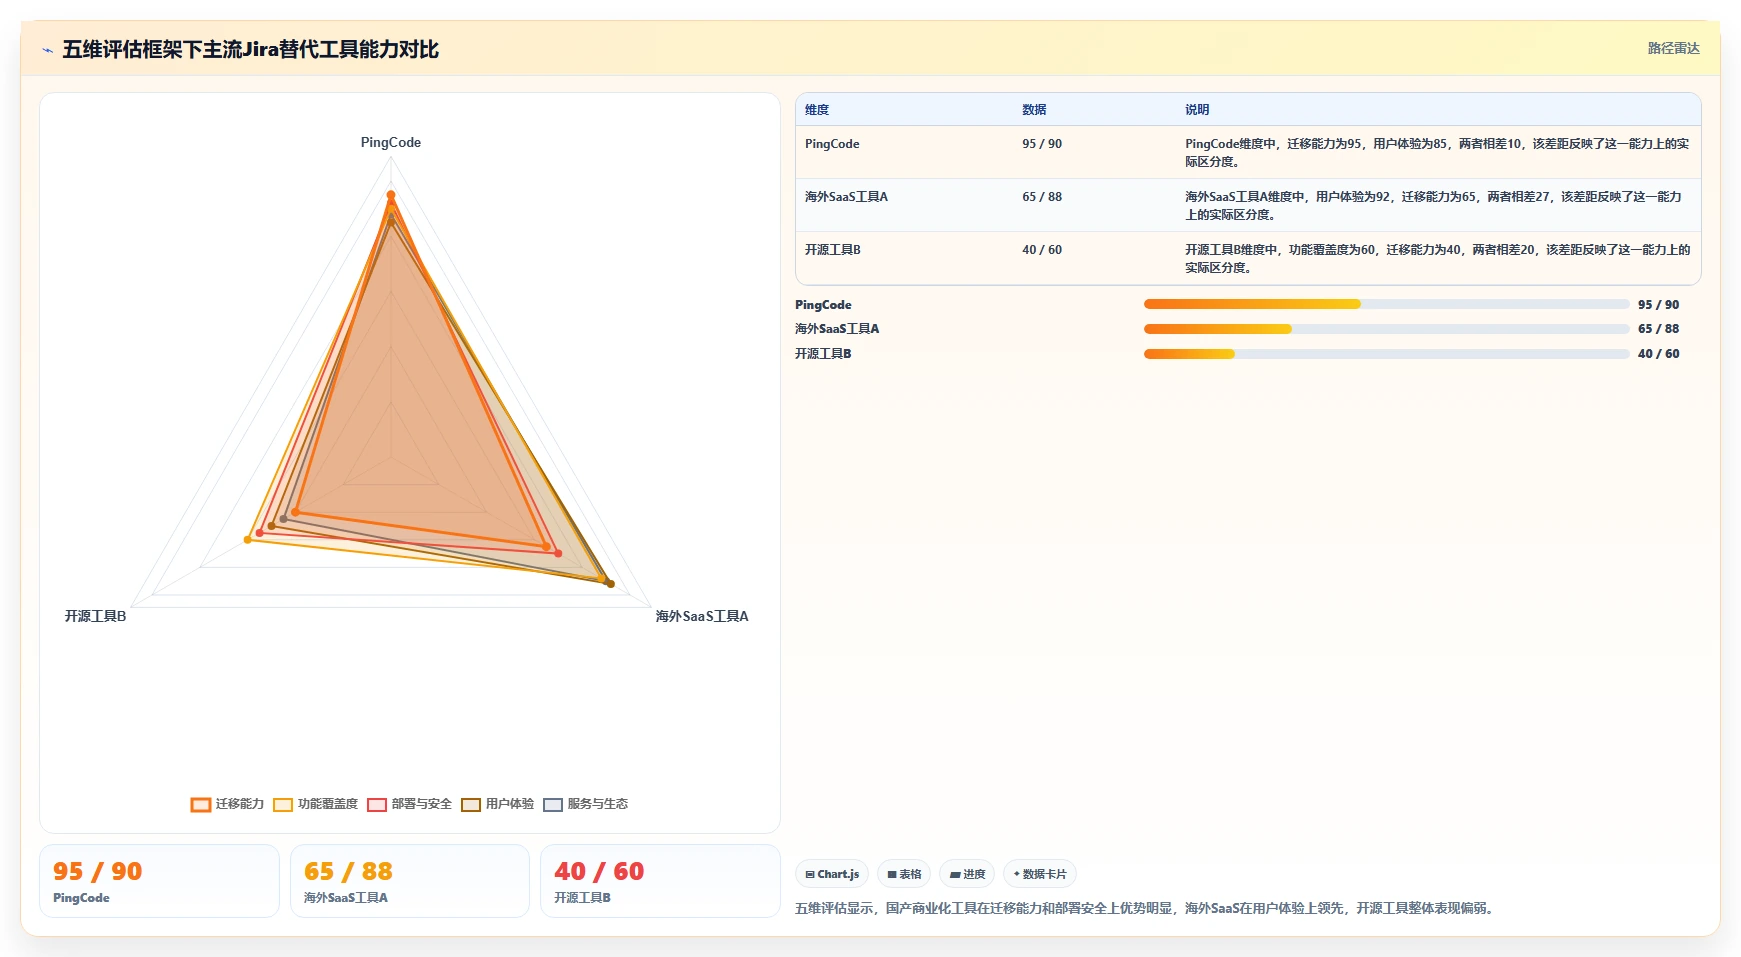Click the PingCode progress bar

click(x=1386, y=304)
